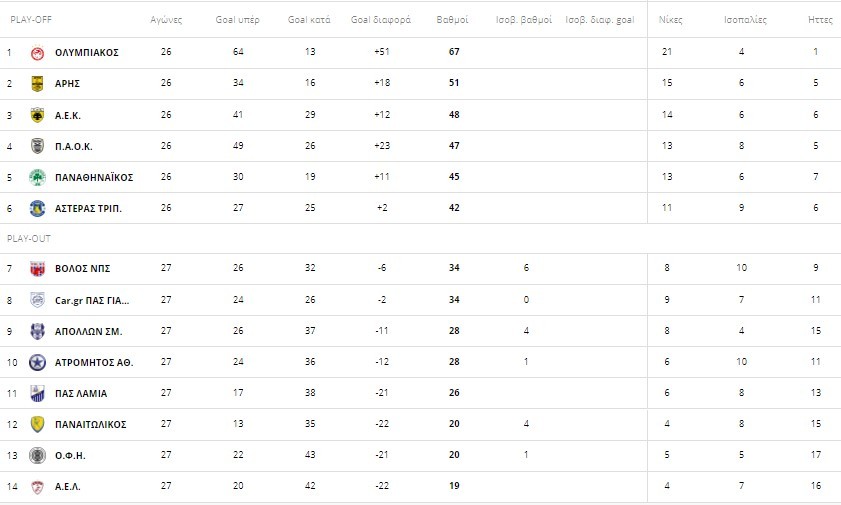Click the Panaitolikos yellow crest
Image resolution: width=841 pixels, height=505 pixels.
(x=37, y=424)
